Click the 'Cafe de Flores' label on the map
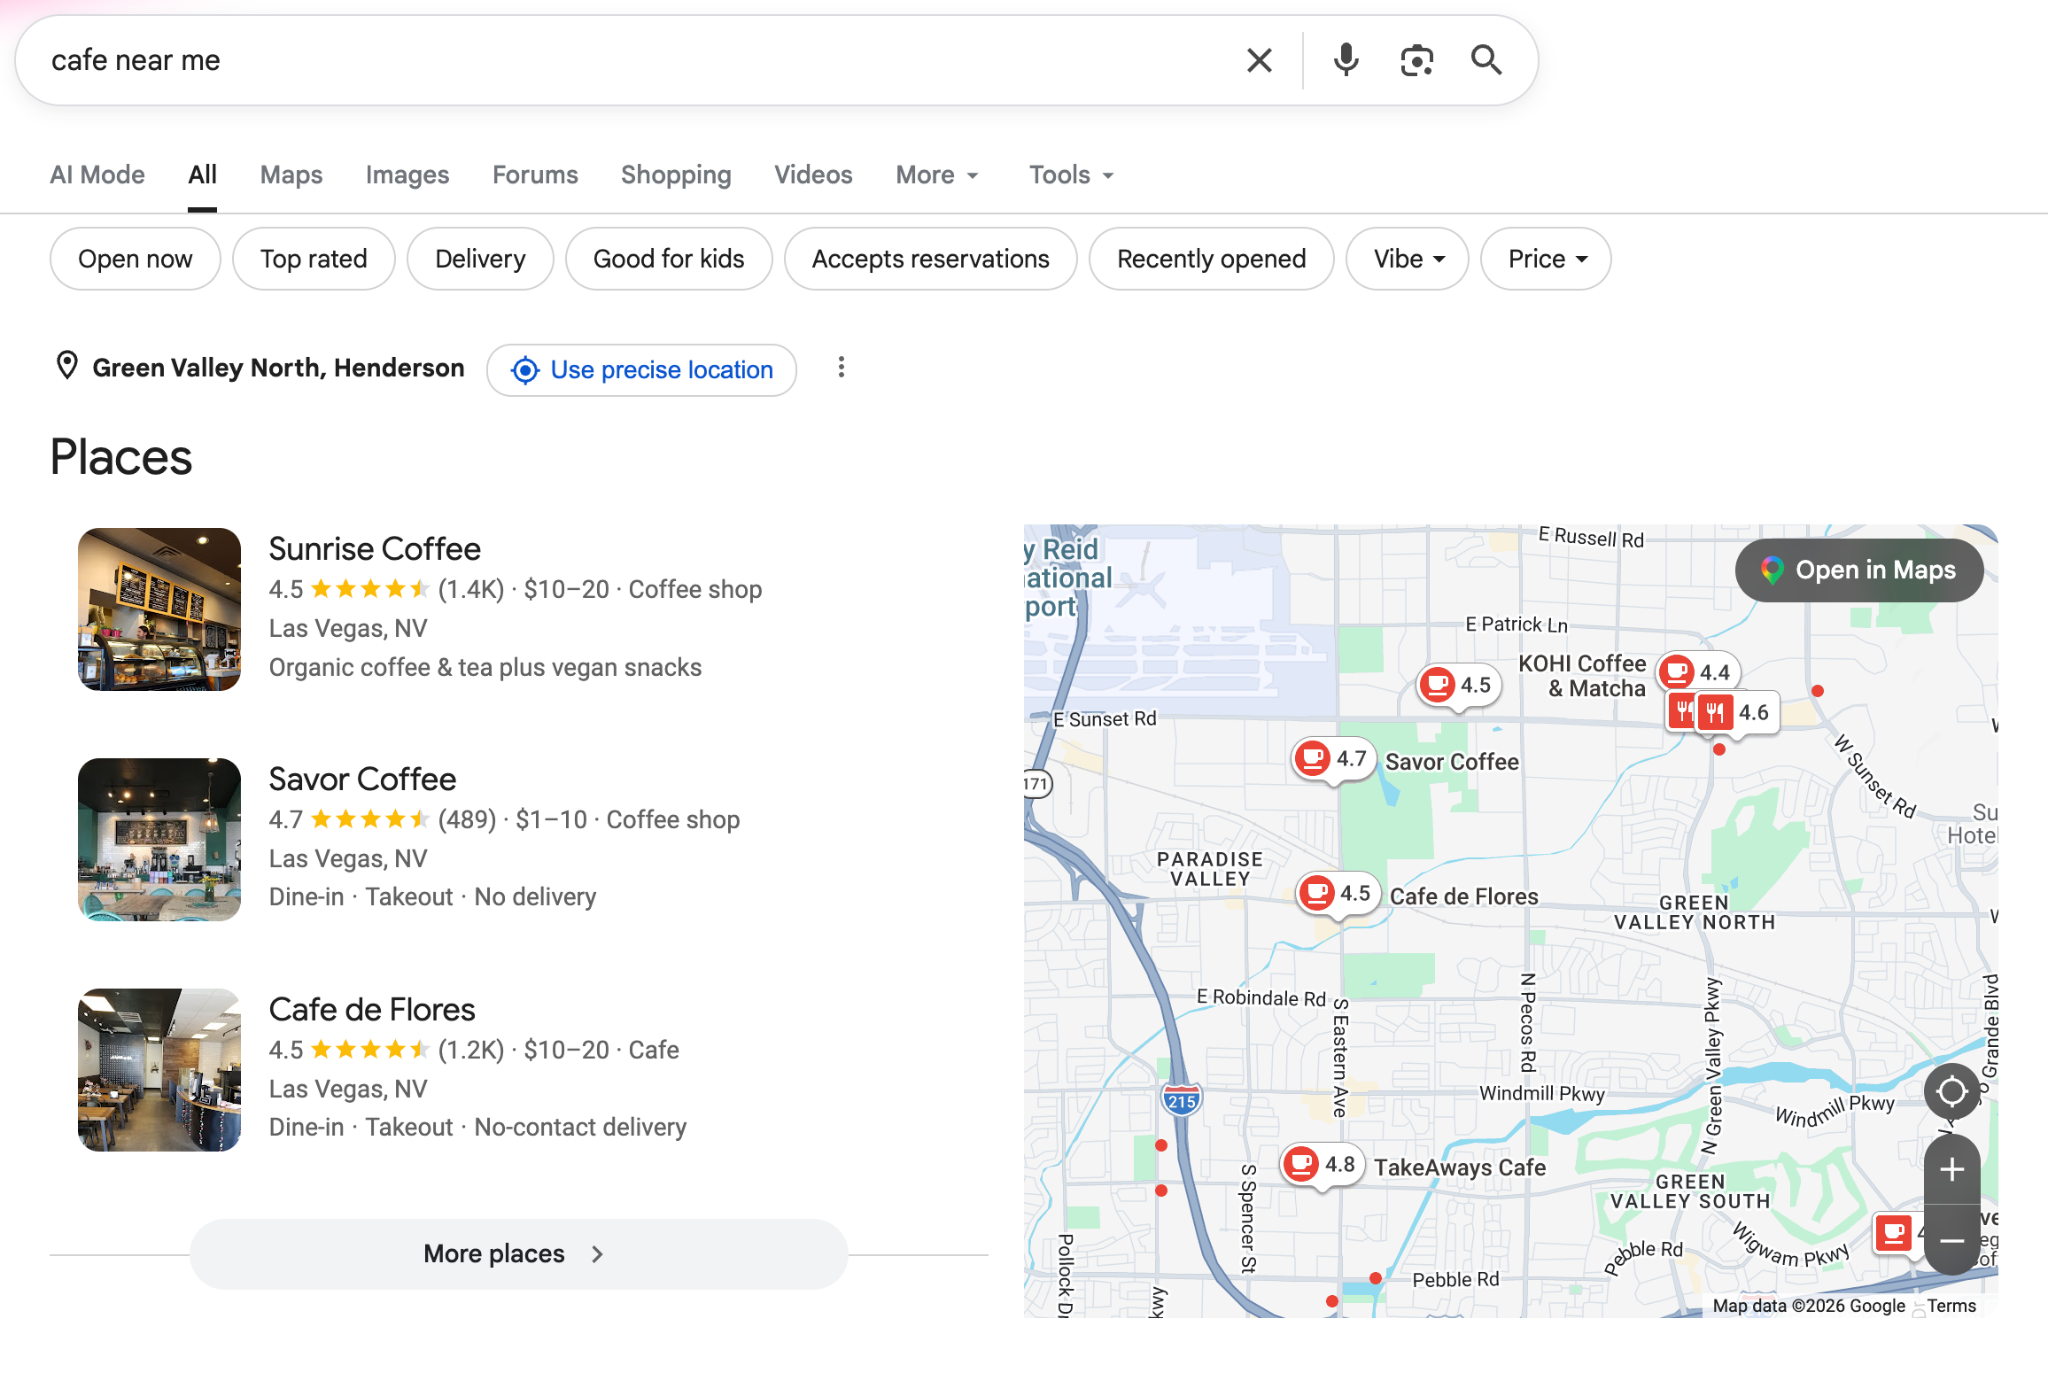 [x=1464, y=896]
